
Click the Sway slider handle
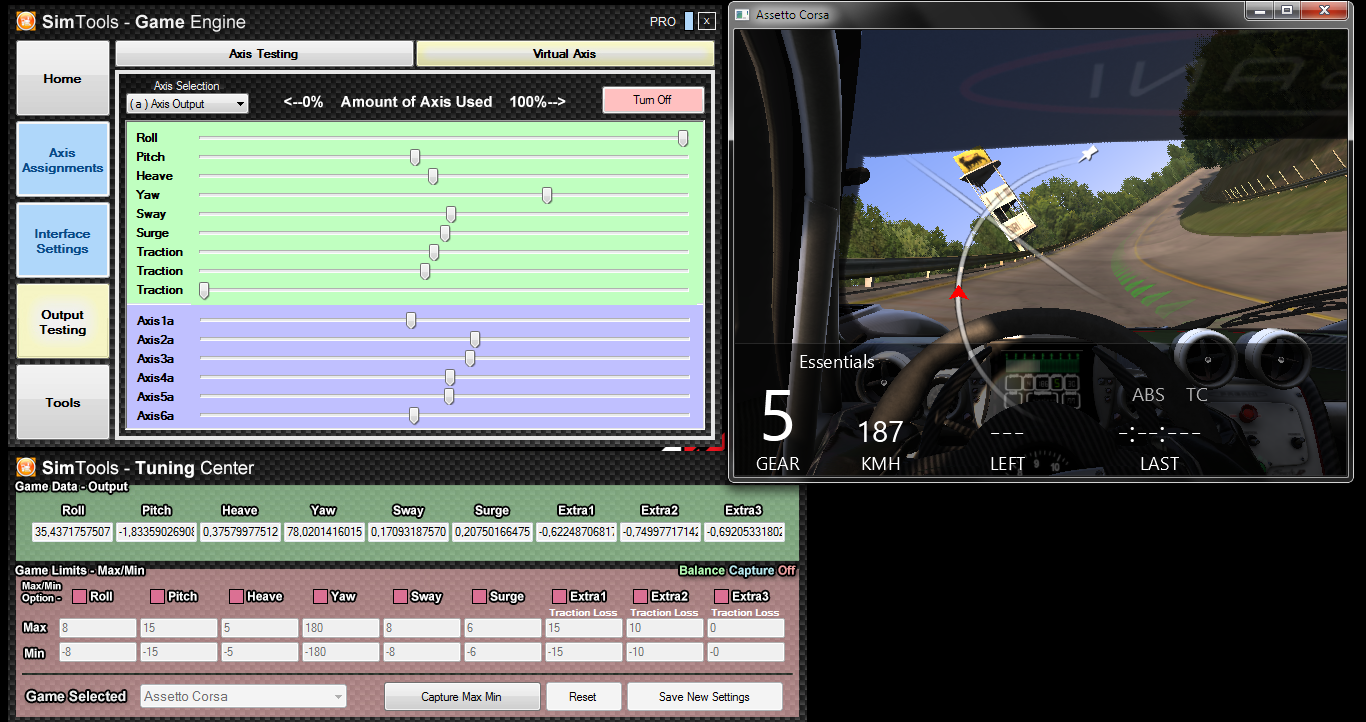tap(451, 214)
